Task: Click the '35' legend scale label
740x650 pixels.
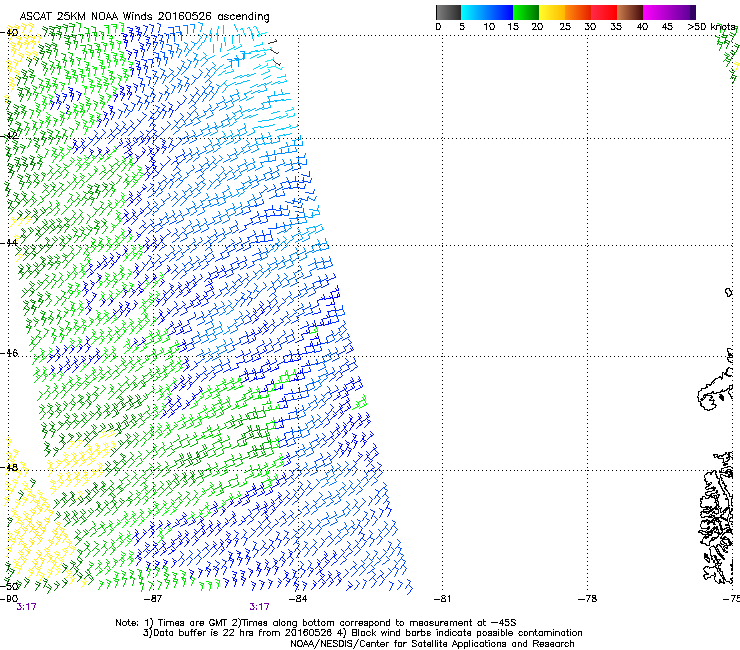Action: [616, 27]
